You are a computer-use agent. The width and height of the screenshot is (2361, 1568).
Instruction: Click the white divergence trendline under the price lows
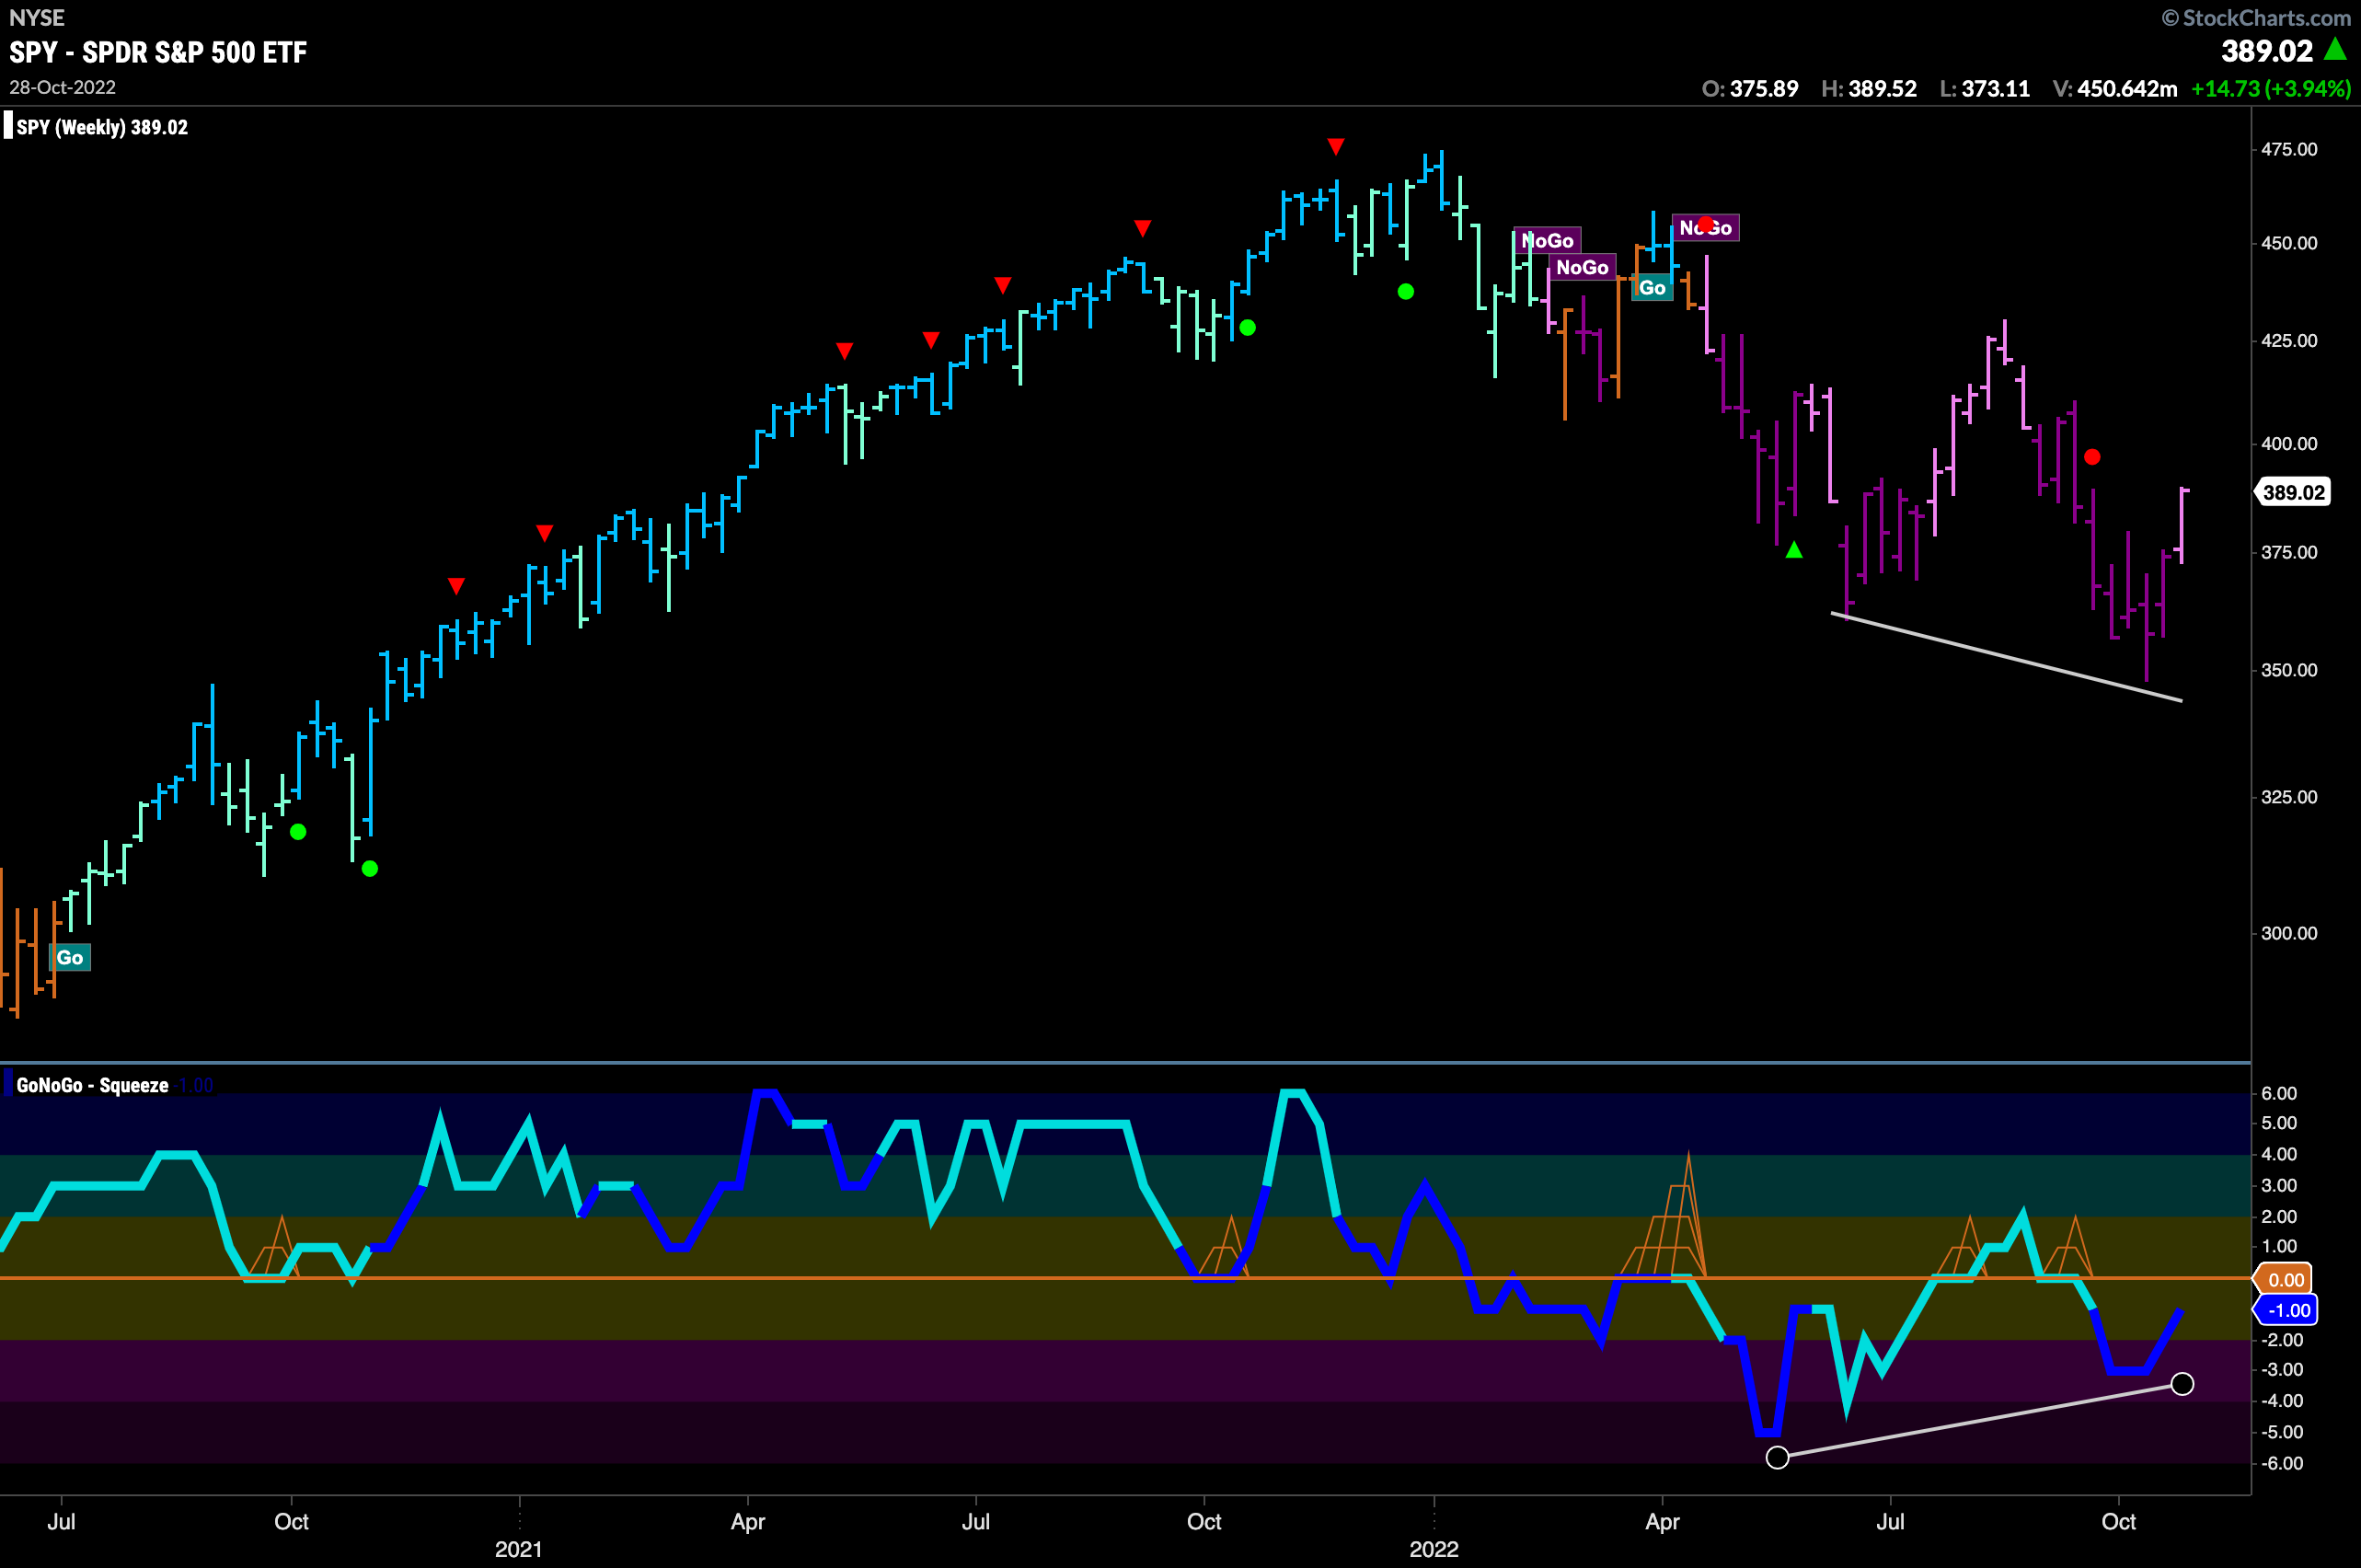(2006, 656)
